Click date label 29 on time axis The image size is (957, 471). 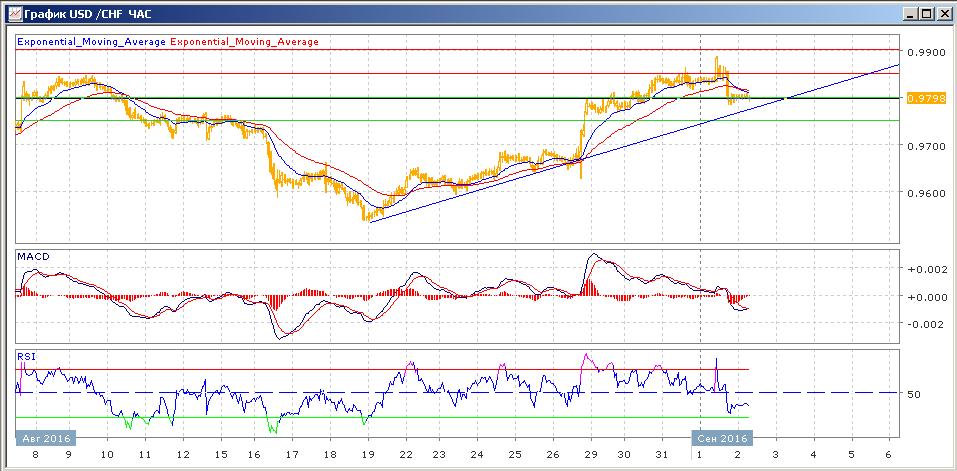(x=591, y=455)
